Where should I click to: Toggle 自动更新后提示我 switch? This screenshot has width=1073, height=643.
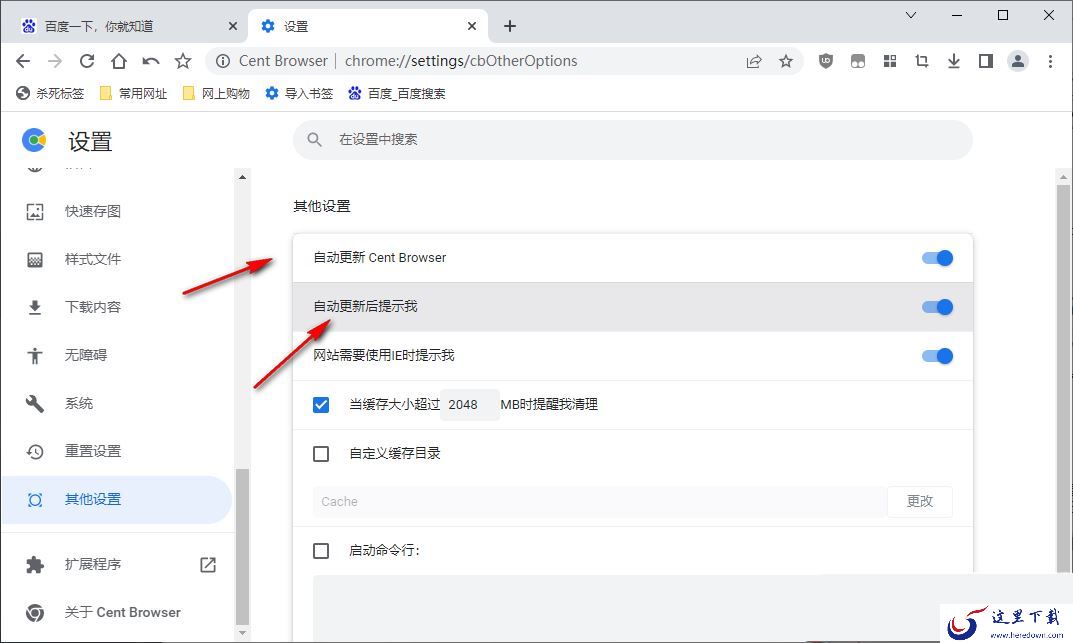(x=937, y=307)
